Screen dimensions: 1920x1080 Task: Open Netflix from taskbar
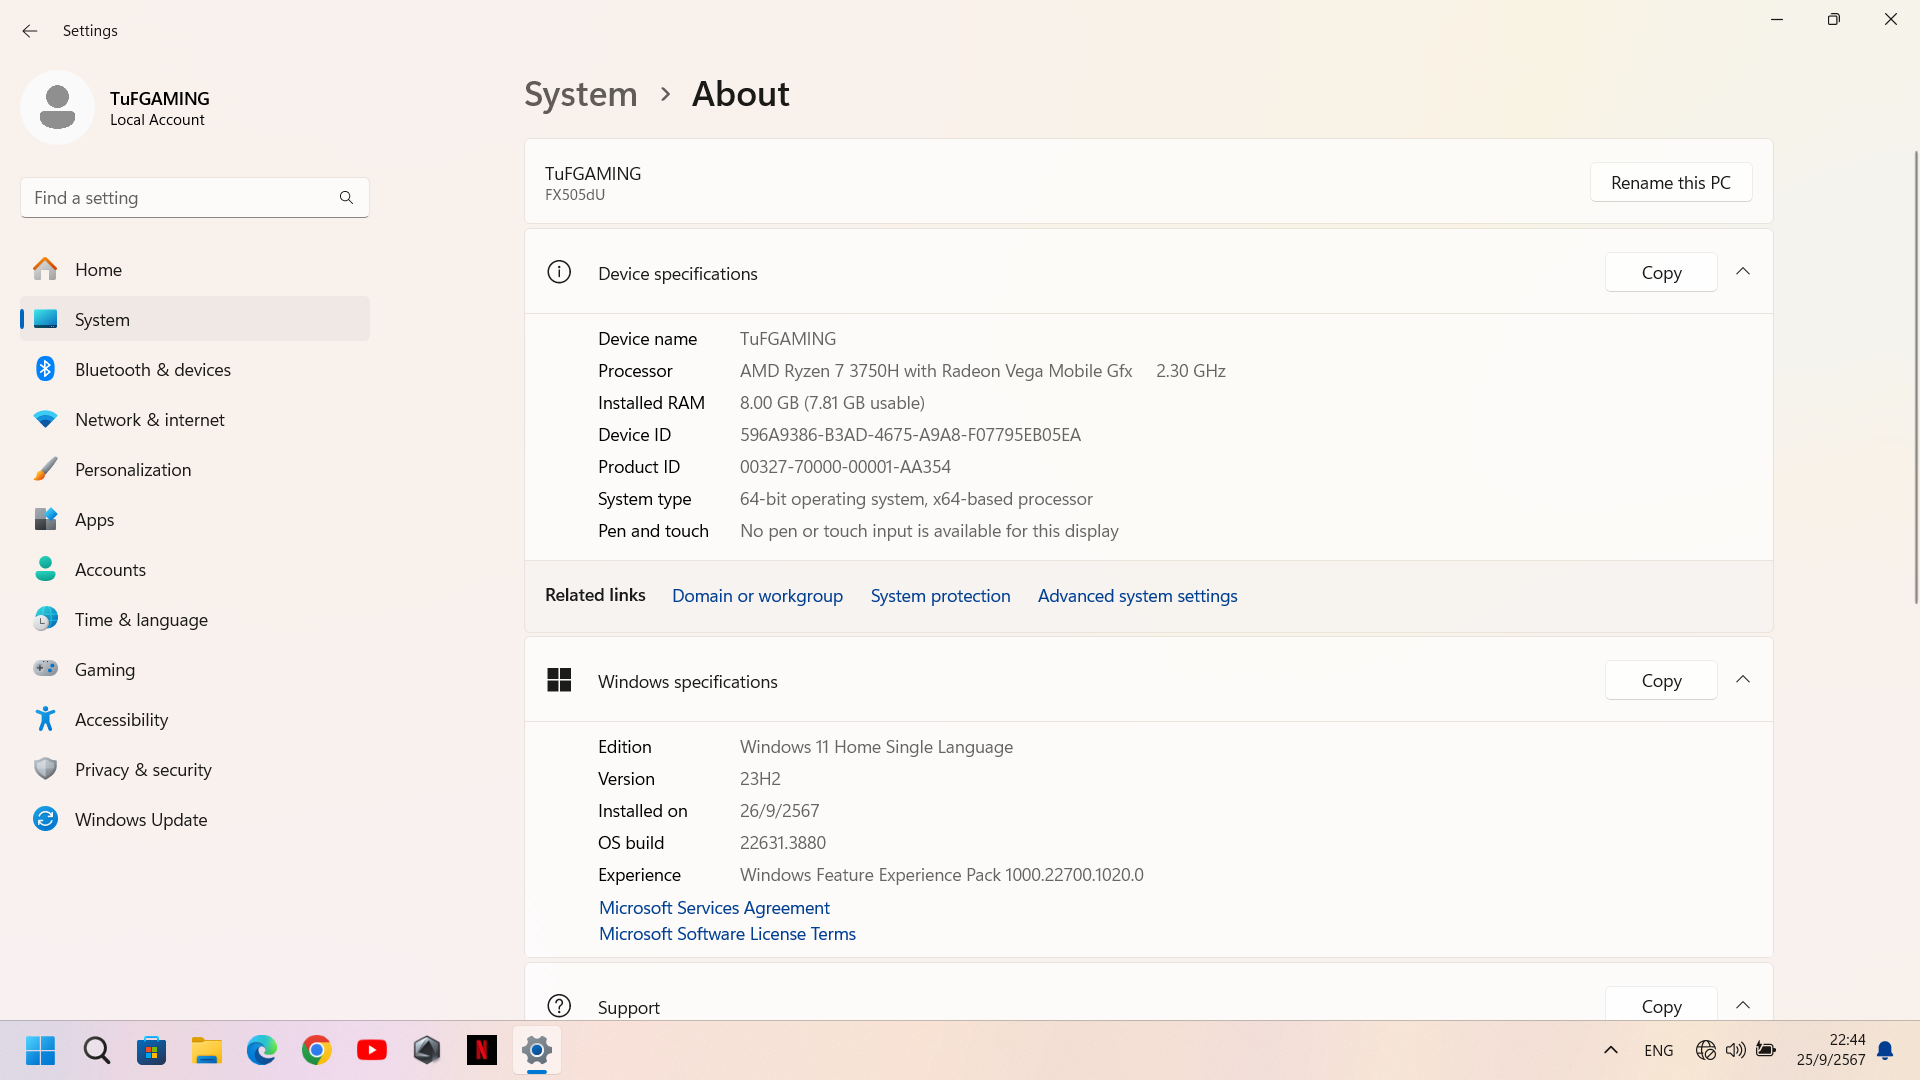482,1050
